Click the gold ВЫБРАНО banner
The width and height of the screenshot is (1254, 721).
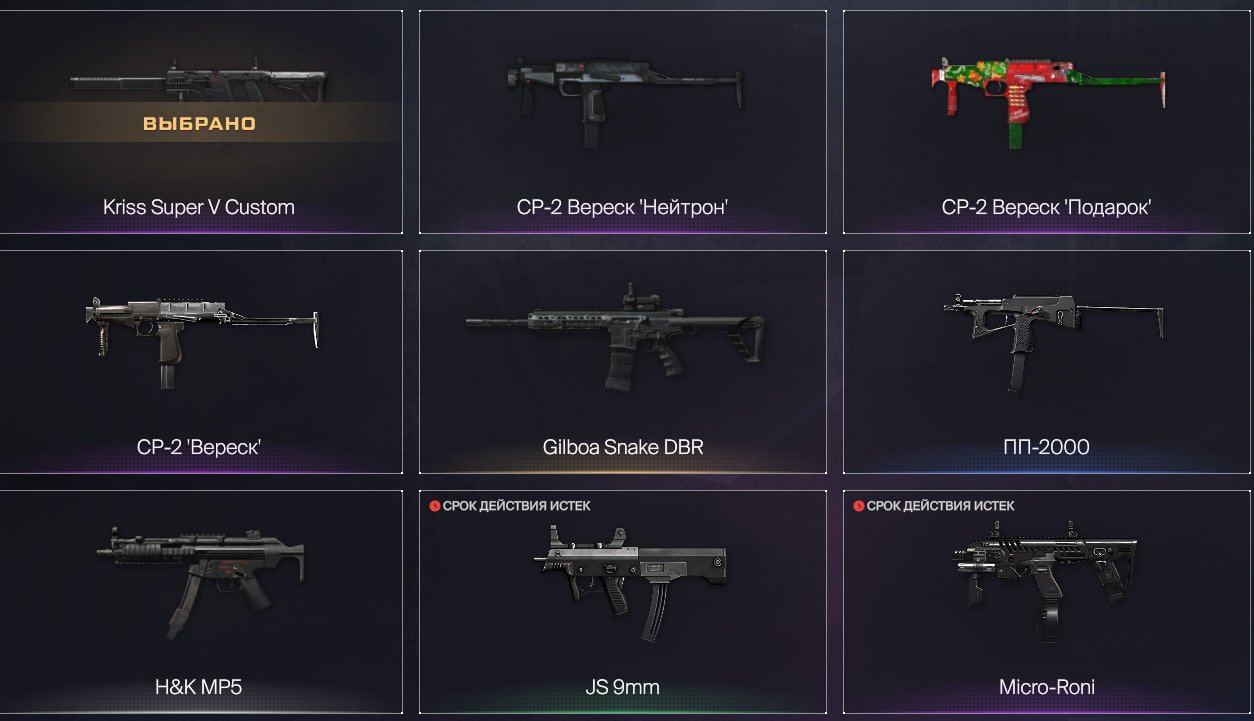click(199, 124)
